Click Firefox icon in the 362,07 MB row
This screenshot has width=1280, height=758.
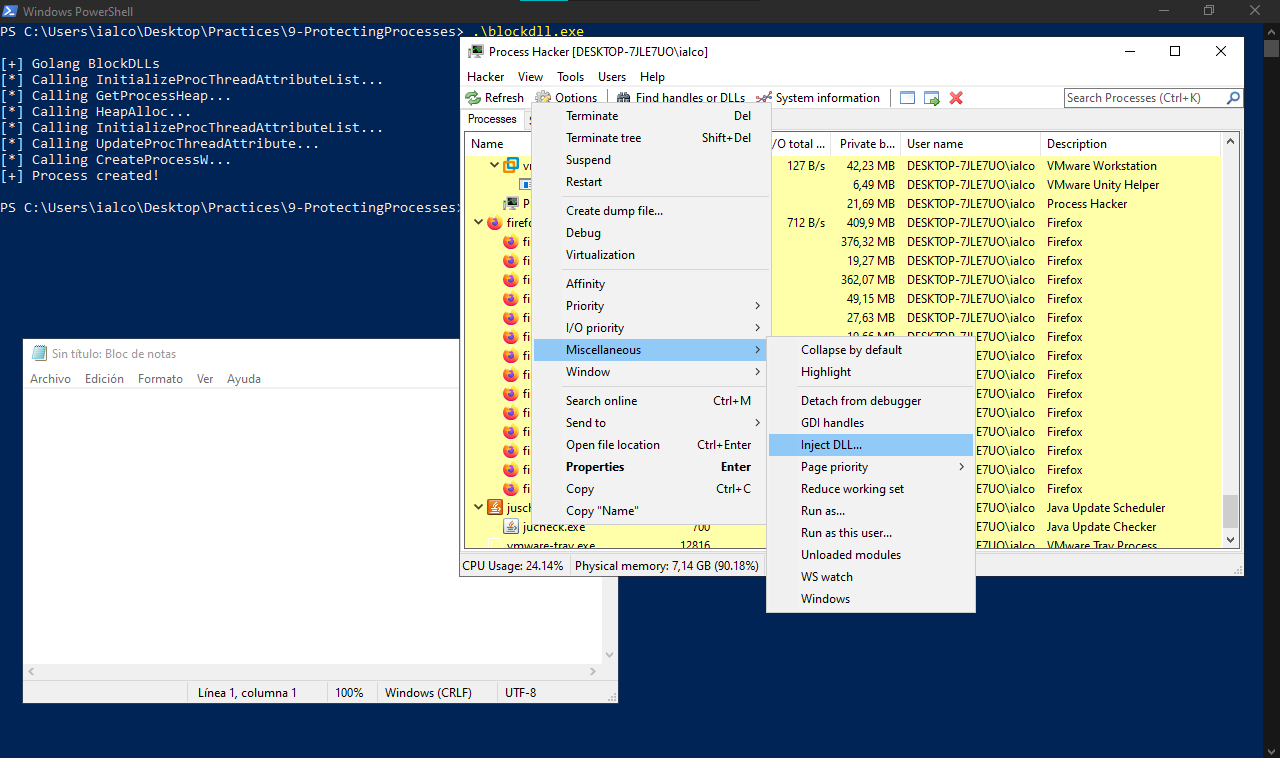tap(511, 280)
